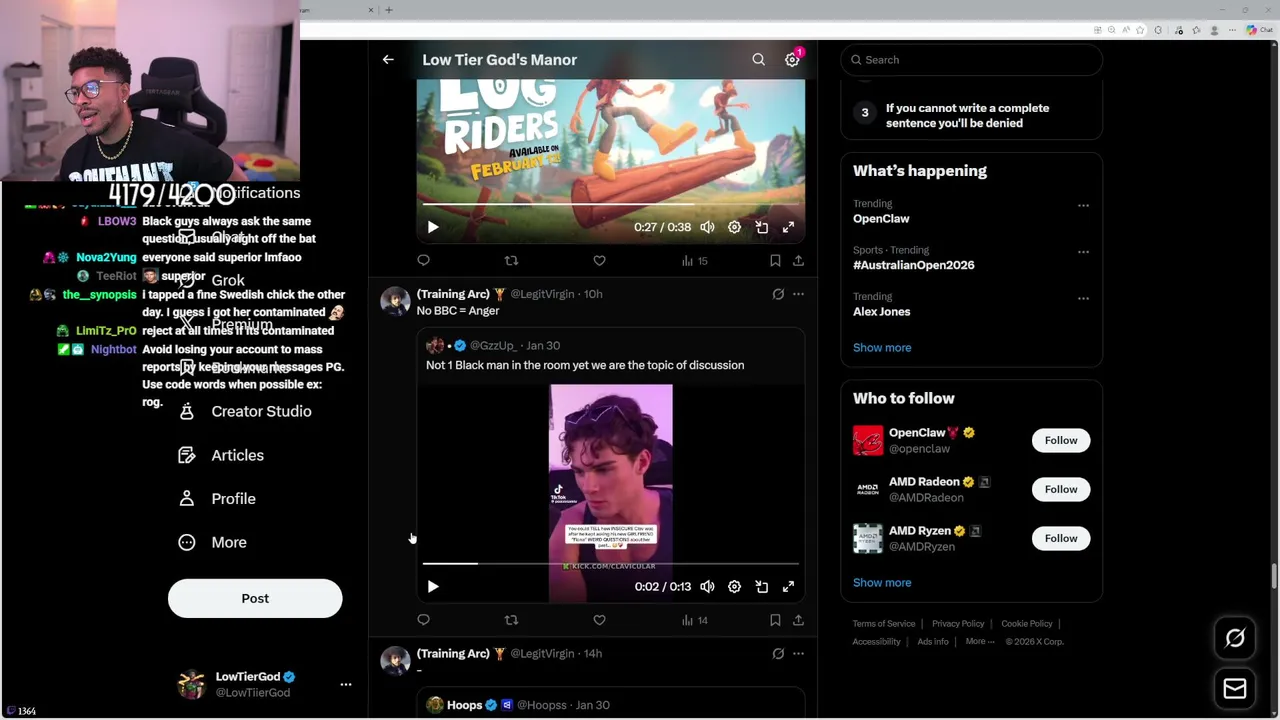This screenshot has height=720, width=1280.
Task: Show more under Who to follow
Action: 882,582
